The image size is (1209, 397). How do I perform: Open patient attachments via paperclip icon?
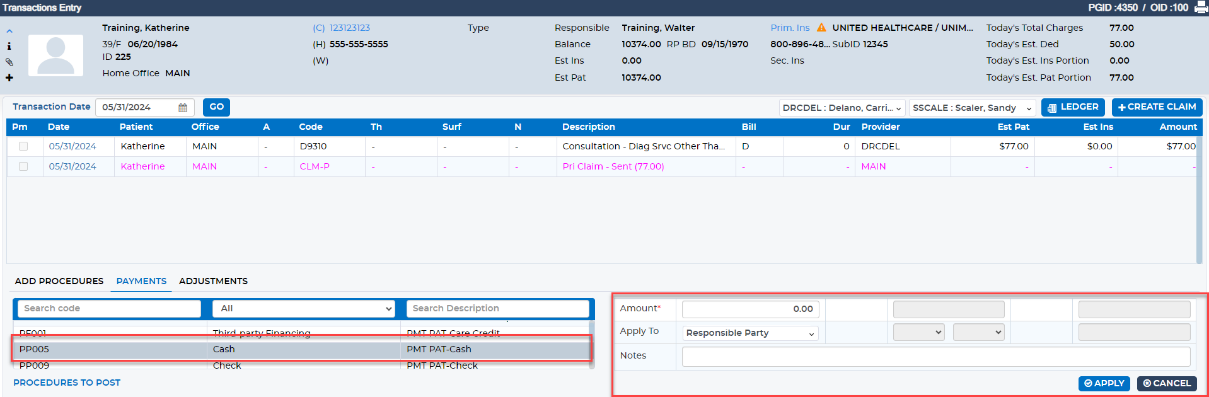pos(9,62)
